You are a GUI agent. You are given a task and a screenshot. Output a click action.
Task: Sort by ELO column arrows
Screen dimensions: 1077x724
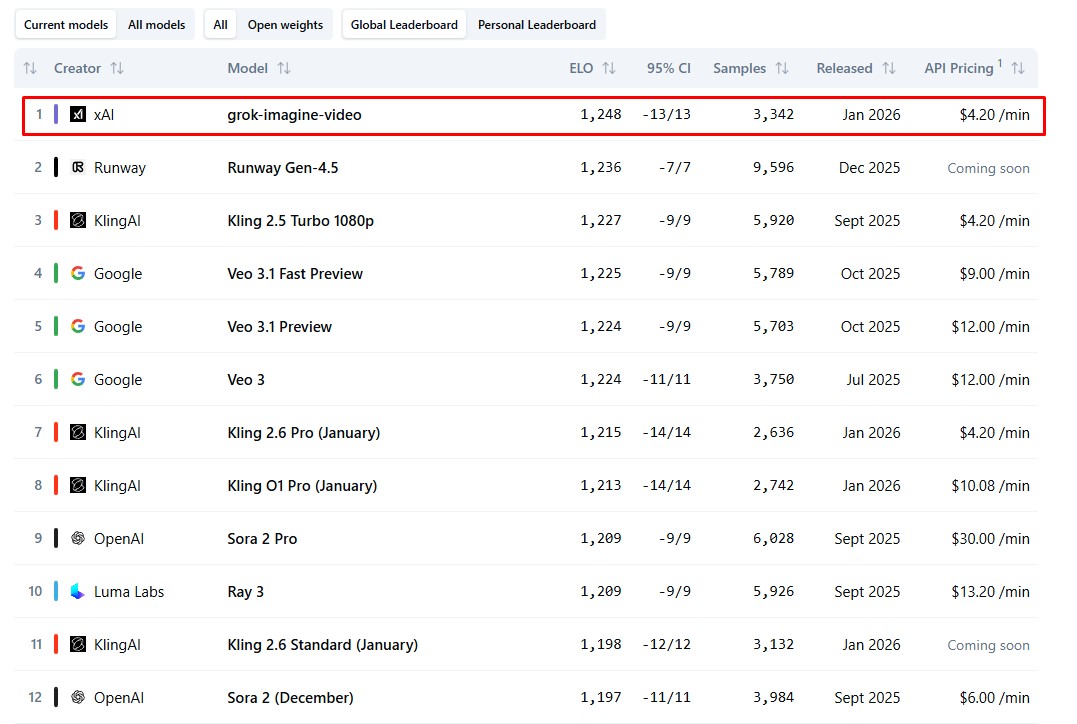pos(609,68)
